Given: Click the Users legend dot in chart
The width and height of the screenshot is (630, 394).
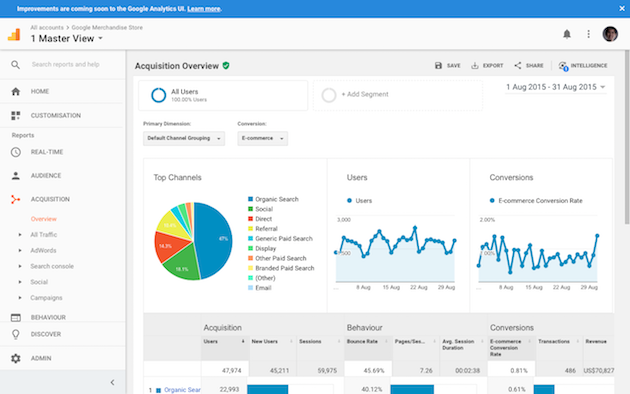Looking at the screenshot, I should 349,200.
